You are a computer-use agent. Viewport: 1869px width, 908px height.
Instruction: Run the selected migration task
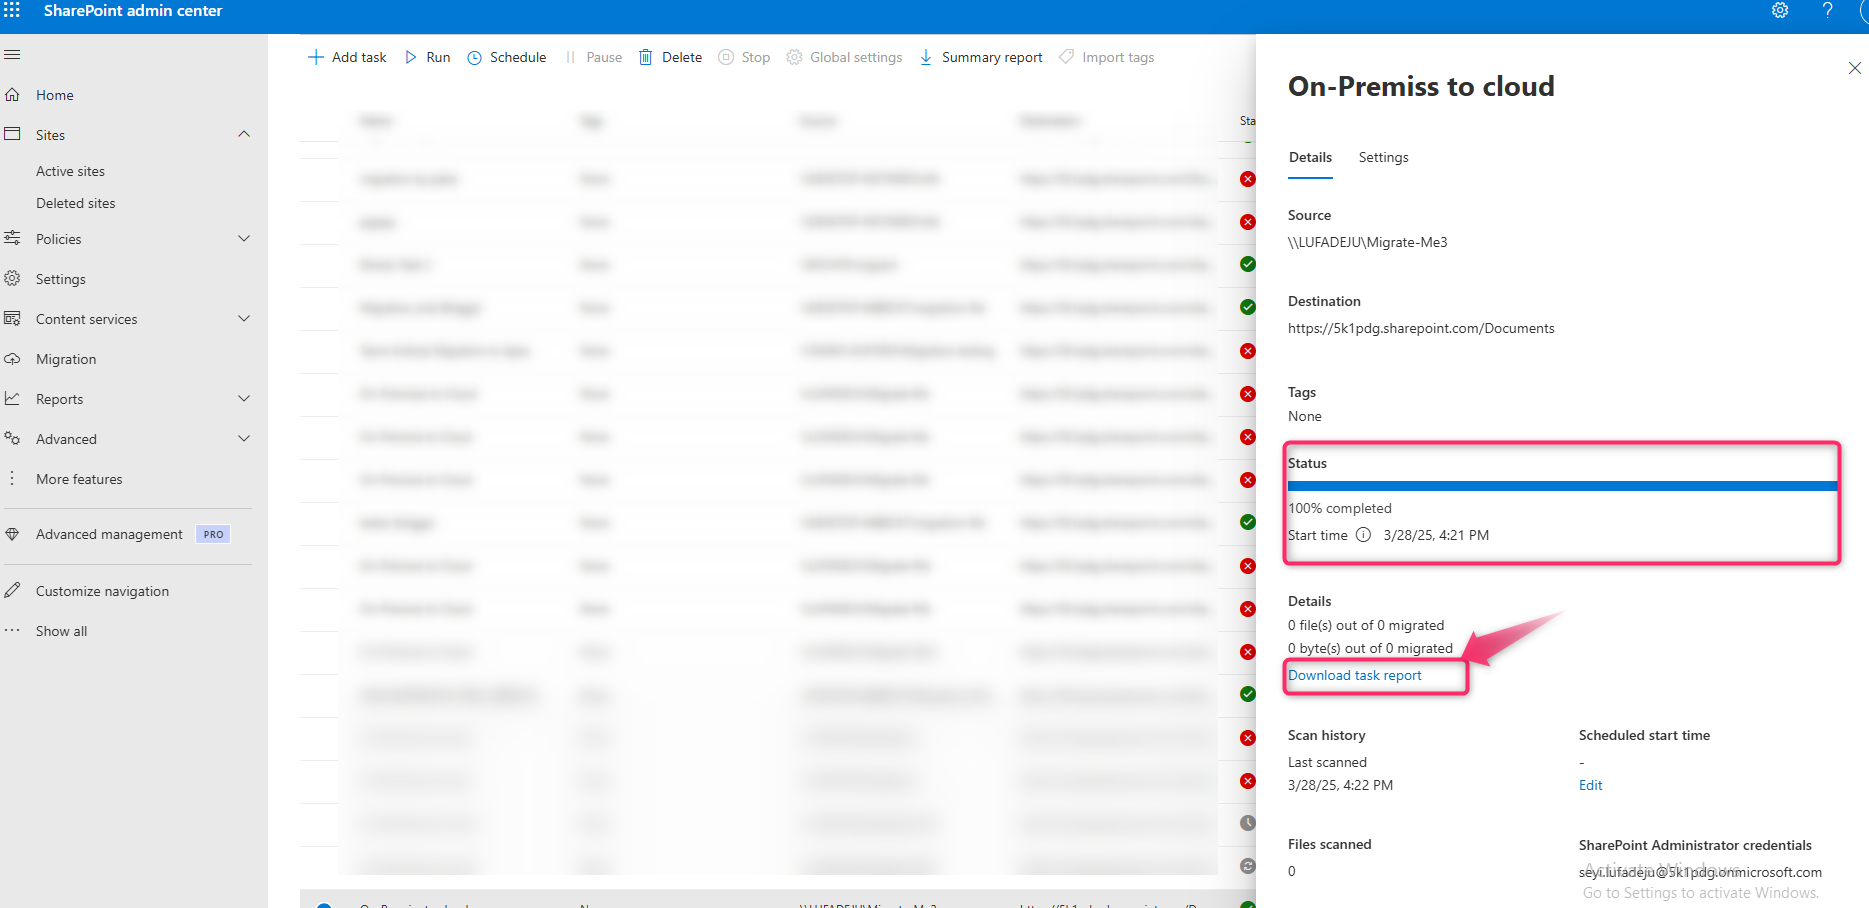(x=427, y=57)
